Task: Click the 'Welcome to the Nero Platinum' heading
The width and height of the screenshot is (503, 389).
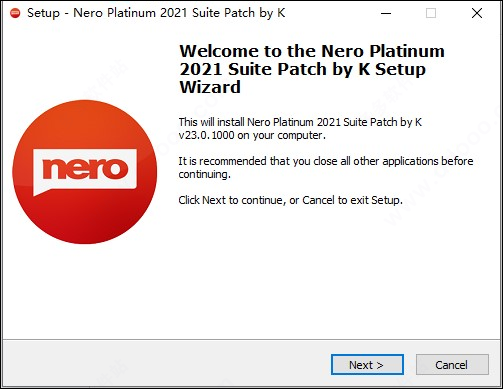Action: coord(312,69)
